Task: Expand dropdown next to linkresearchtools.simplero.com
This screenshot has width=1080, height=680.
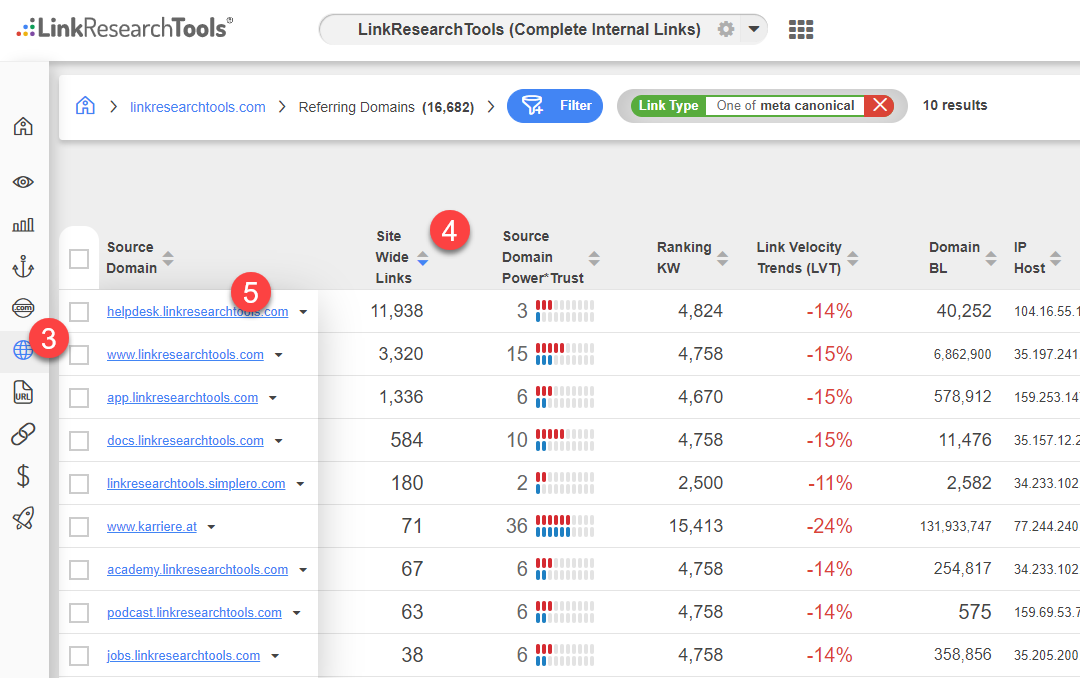Action: [x=300, y=484]
